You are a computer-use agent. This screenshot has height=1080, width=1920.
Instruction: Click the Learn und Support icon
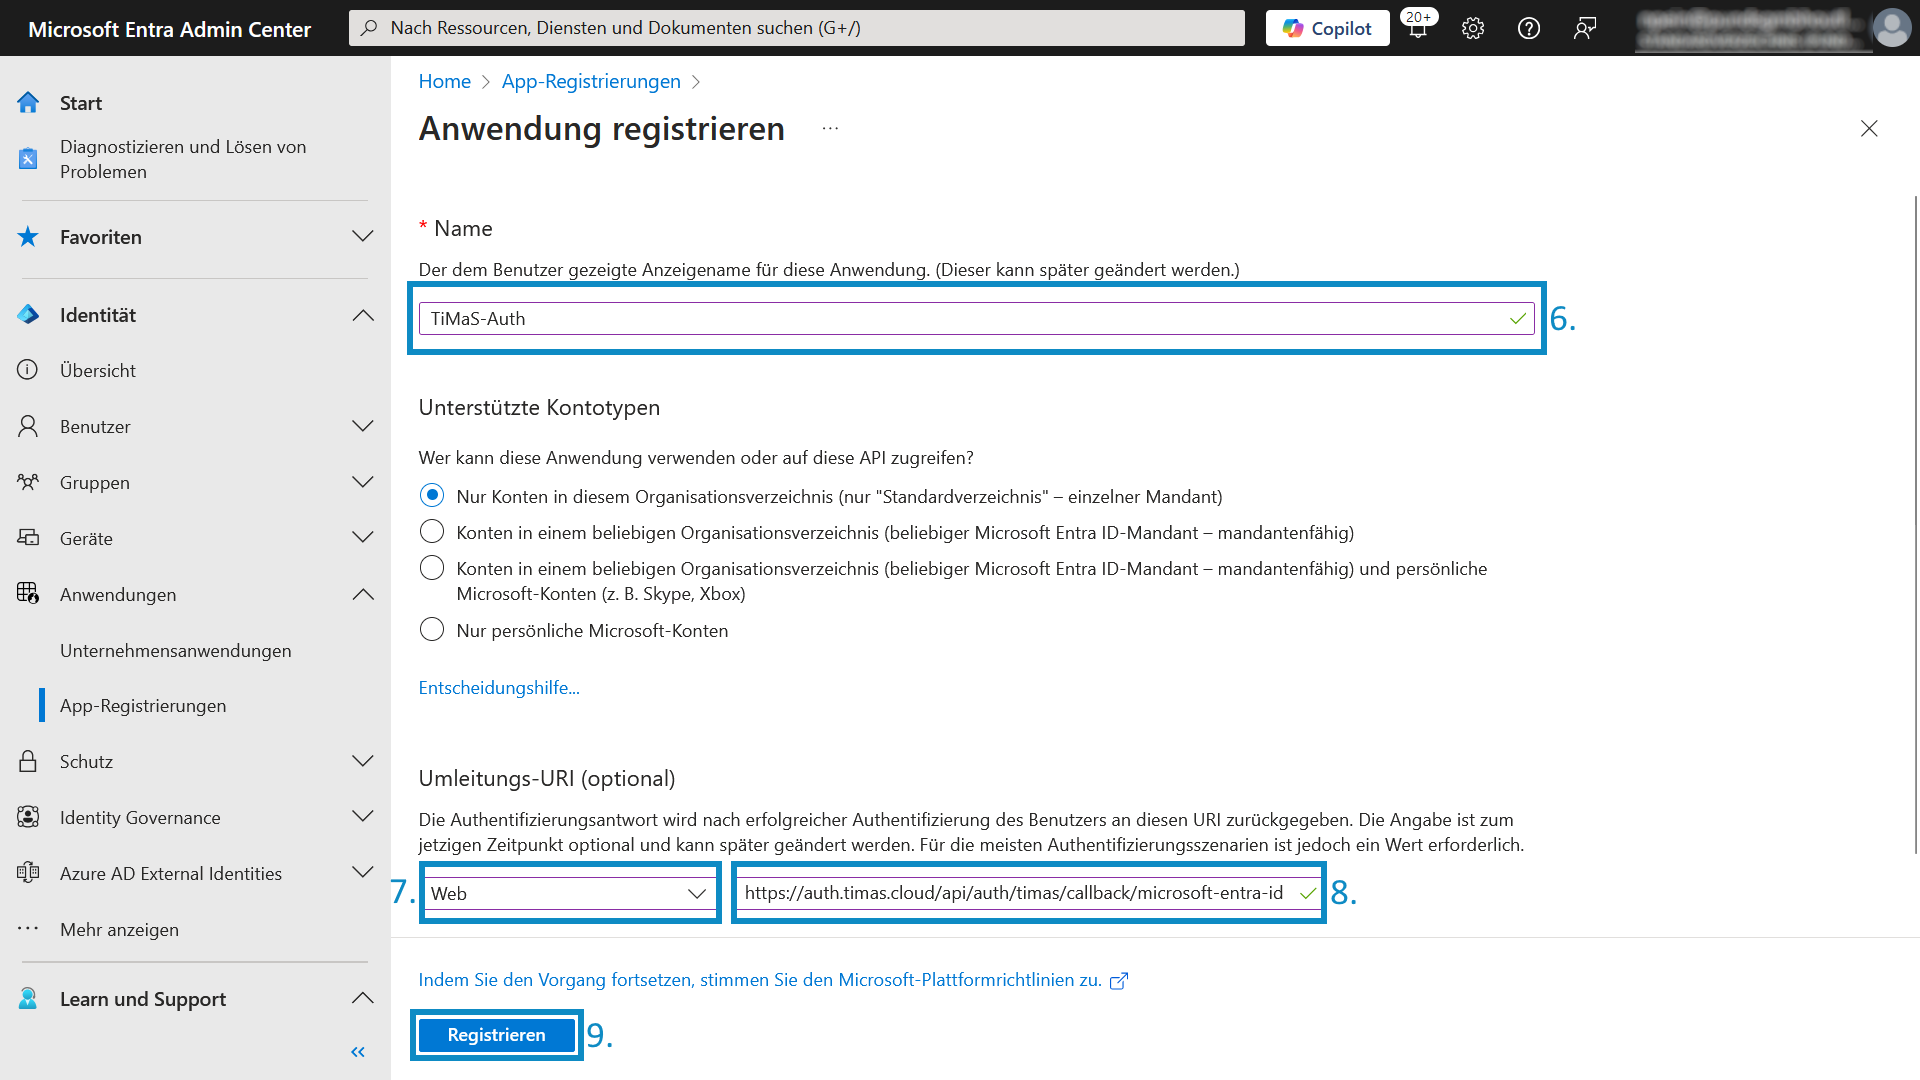[x=28, y=998]
